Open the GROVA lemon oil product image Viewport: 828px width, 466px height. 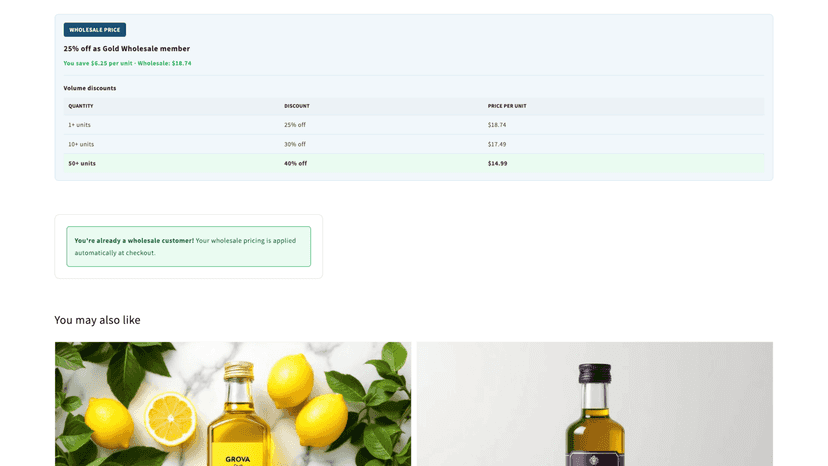point(233,404)
